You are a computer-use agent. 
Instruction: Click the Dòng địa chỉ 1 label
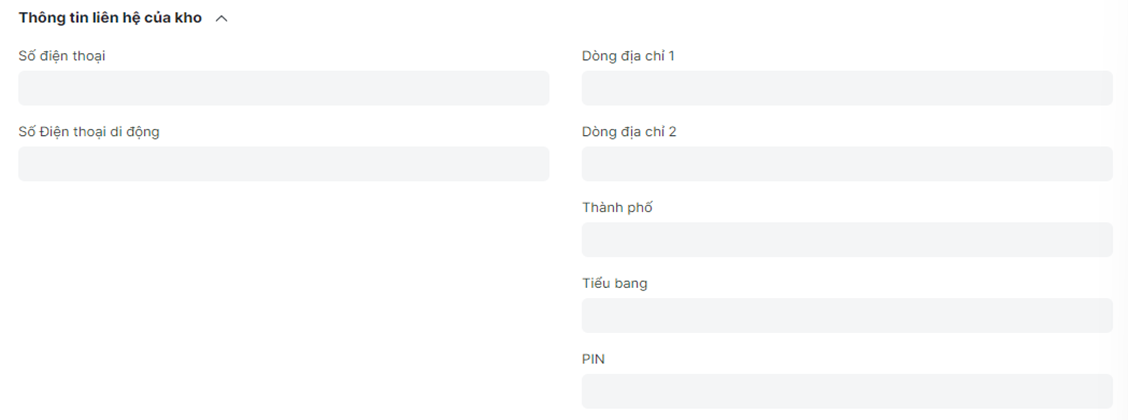(x=628, y=56)
